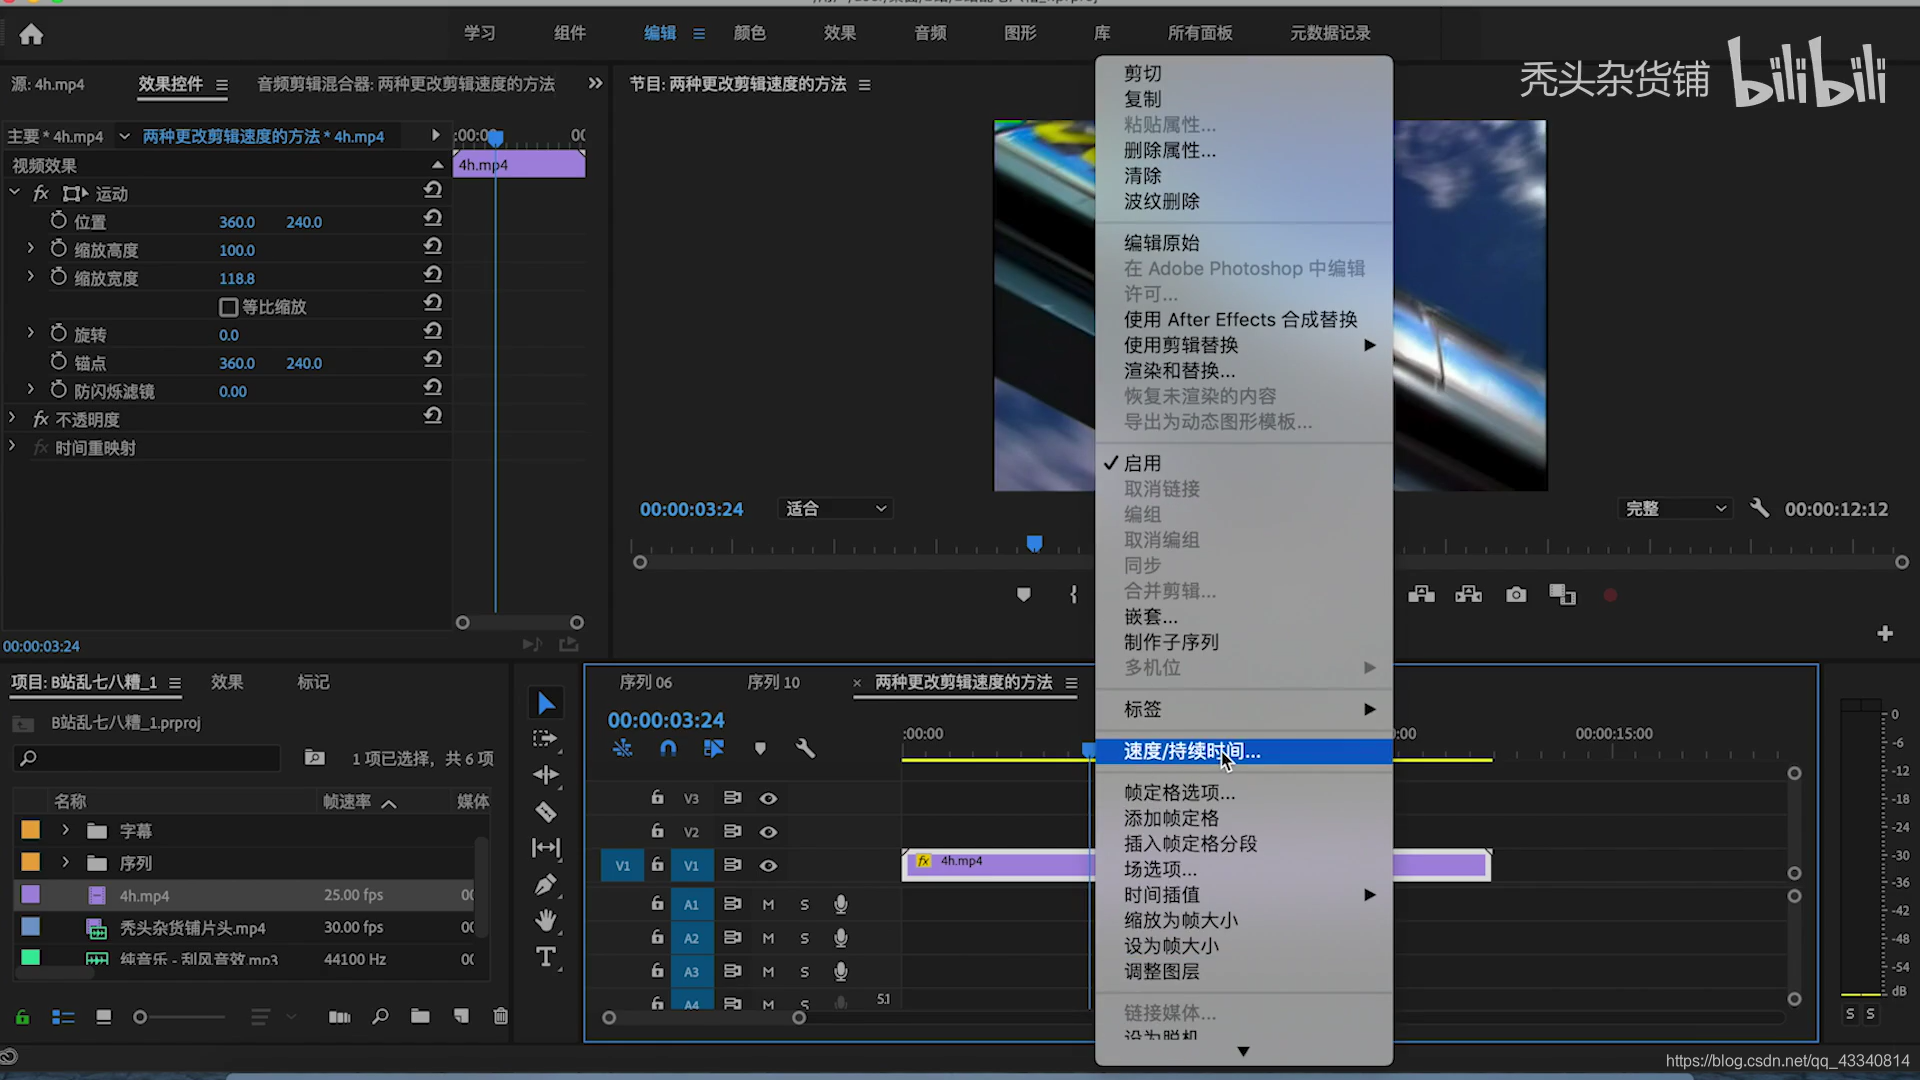This screenshot has height=1080, width=1920.
Task: Expand the 字幕 folder in project
Action: pos(66,830)
